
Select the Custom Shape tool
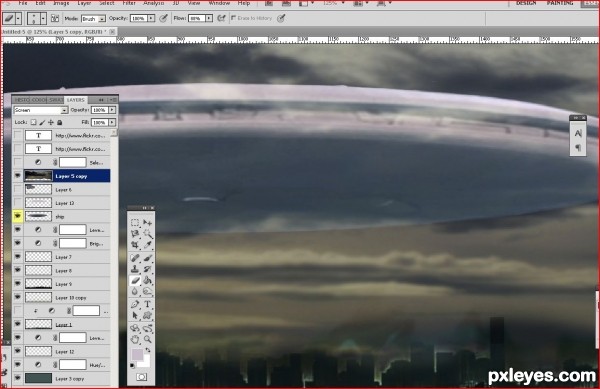[x=147, y=316]
